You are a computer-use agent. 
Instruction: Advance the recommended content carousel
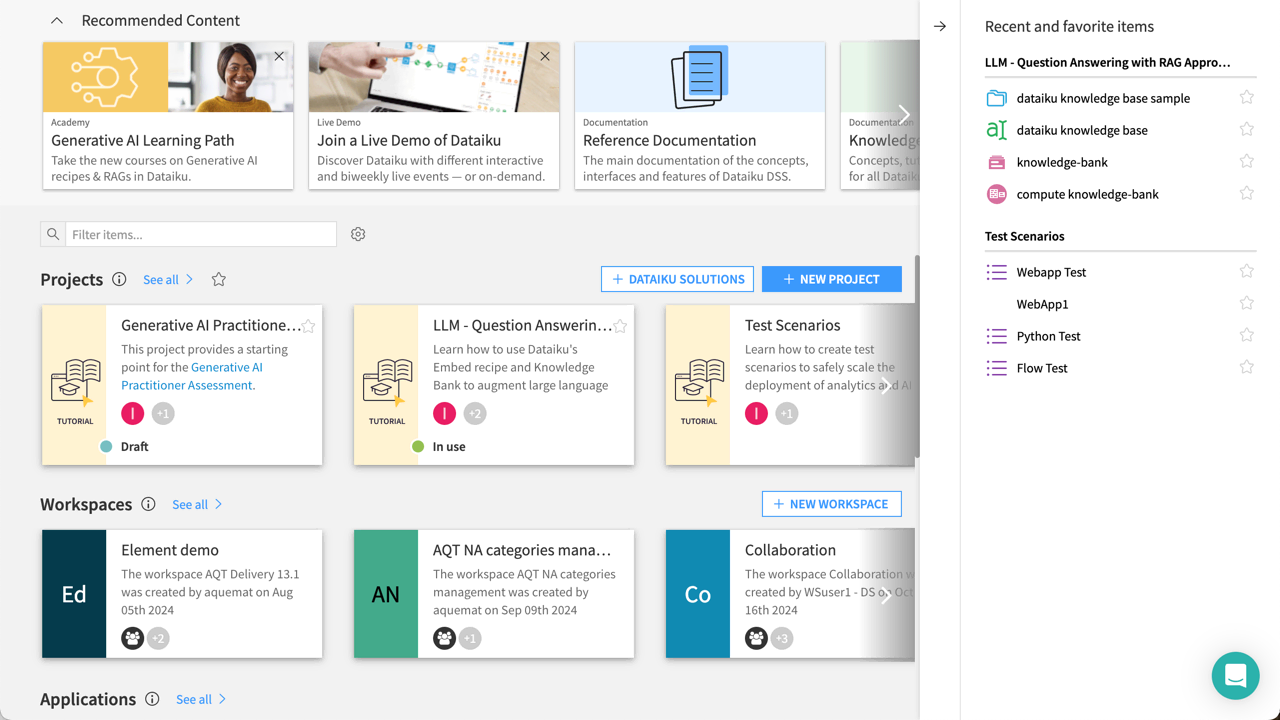click(903, 114)
